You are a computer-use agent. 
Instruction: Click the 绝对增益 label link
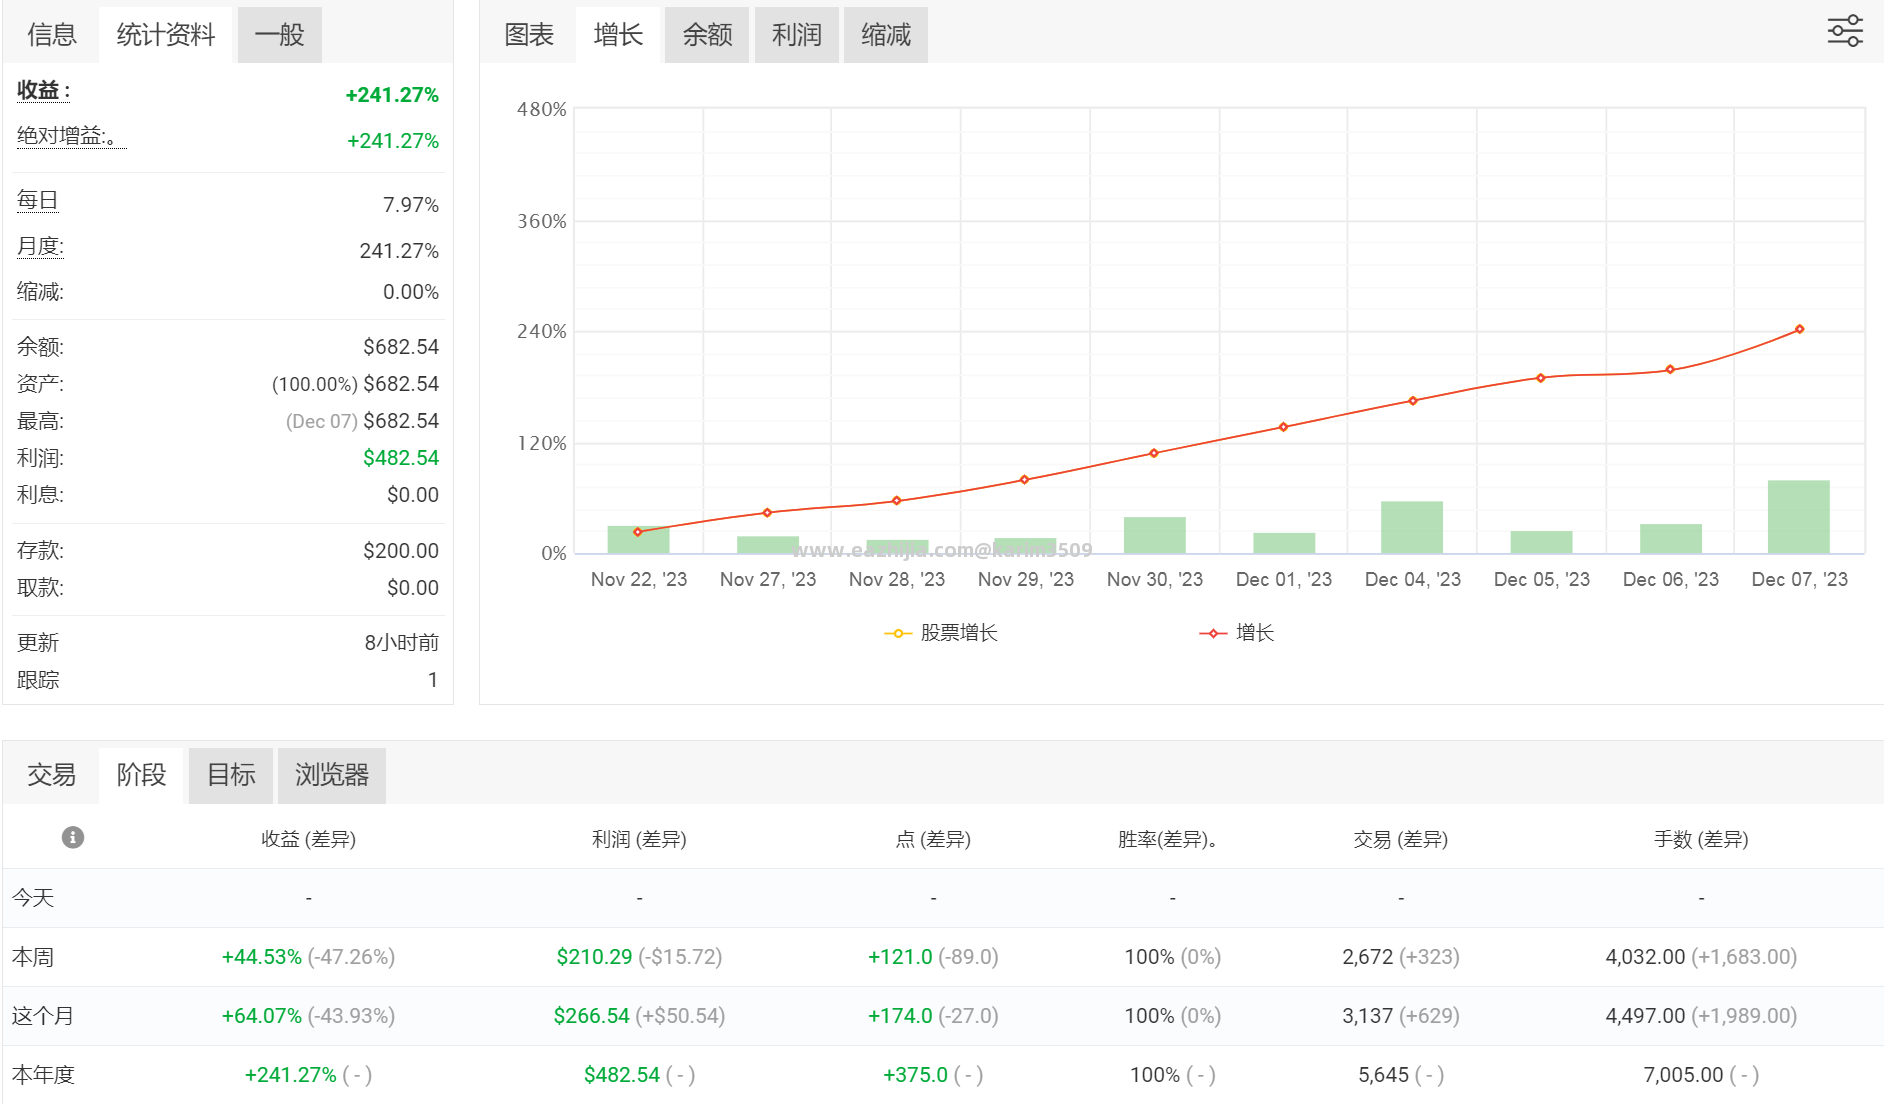tap(70, 136)
